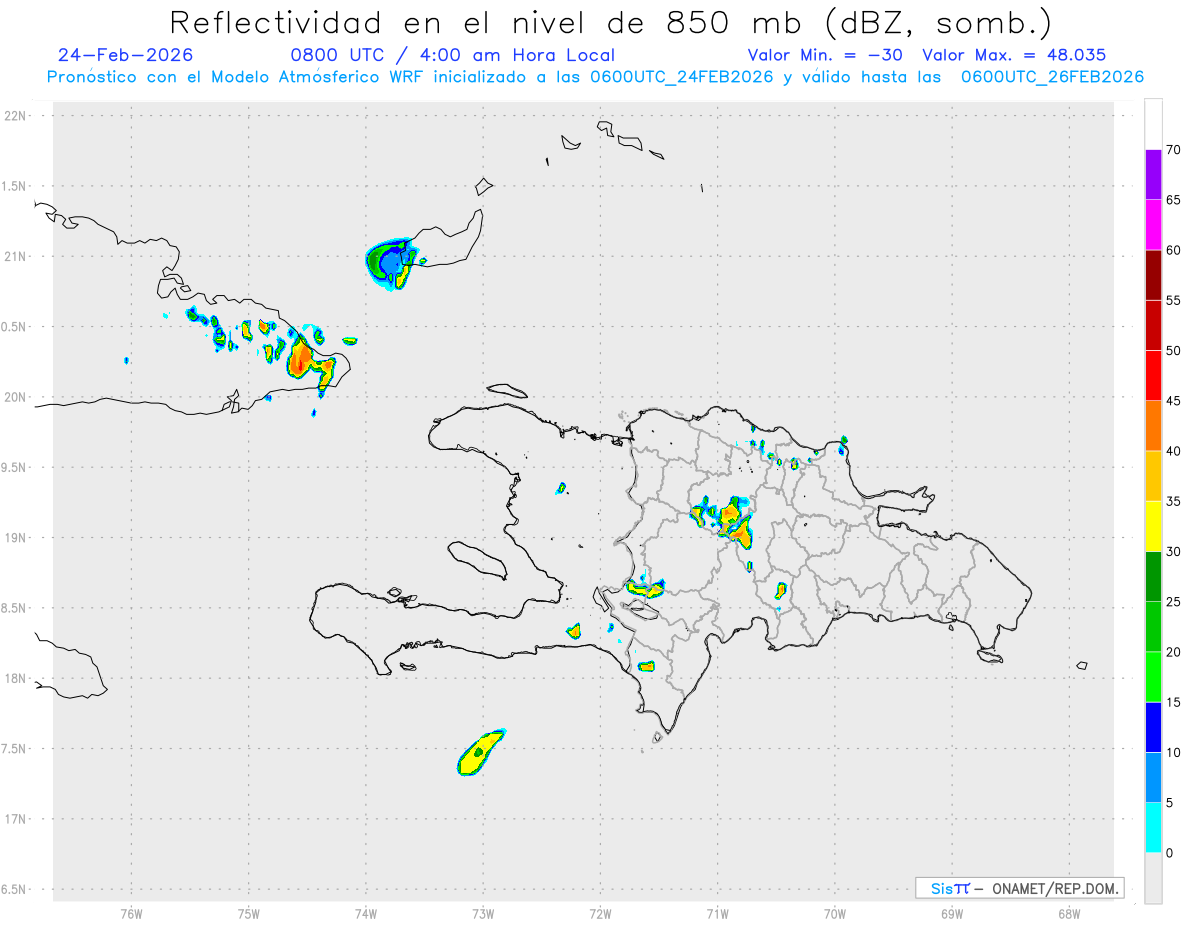Click the elongated yellow reflectivity cell south of Haiti
Viewport: 1200px width, 927px height.
(481, 753)
